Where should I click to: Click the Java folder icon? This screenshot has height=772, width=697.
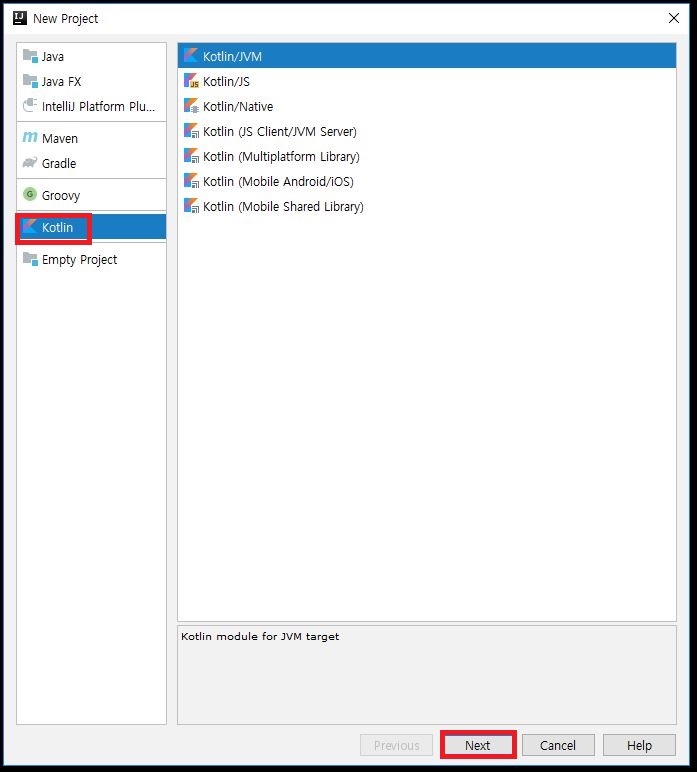pyautogui.click(x=30, y=56)
